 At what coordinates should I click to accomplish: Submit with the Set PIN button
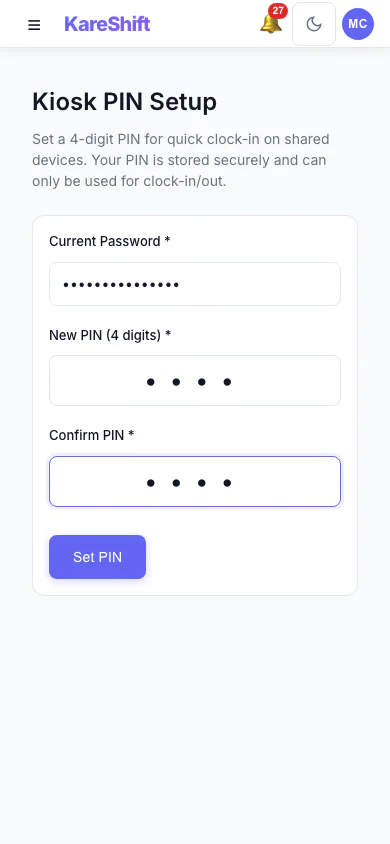97,557
